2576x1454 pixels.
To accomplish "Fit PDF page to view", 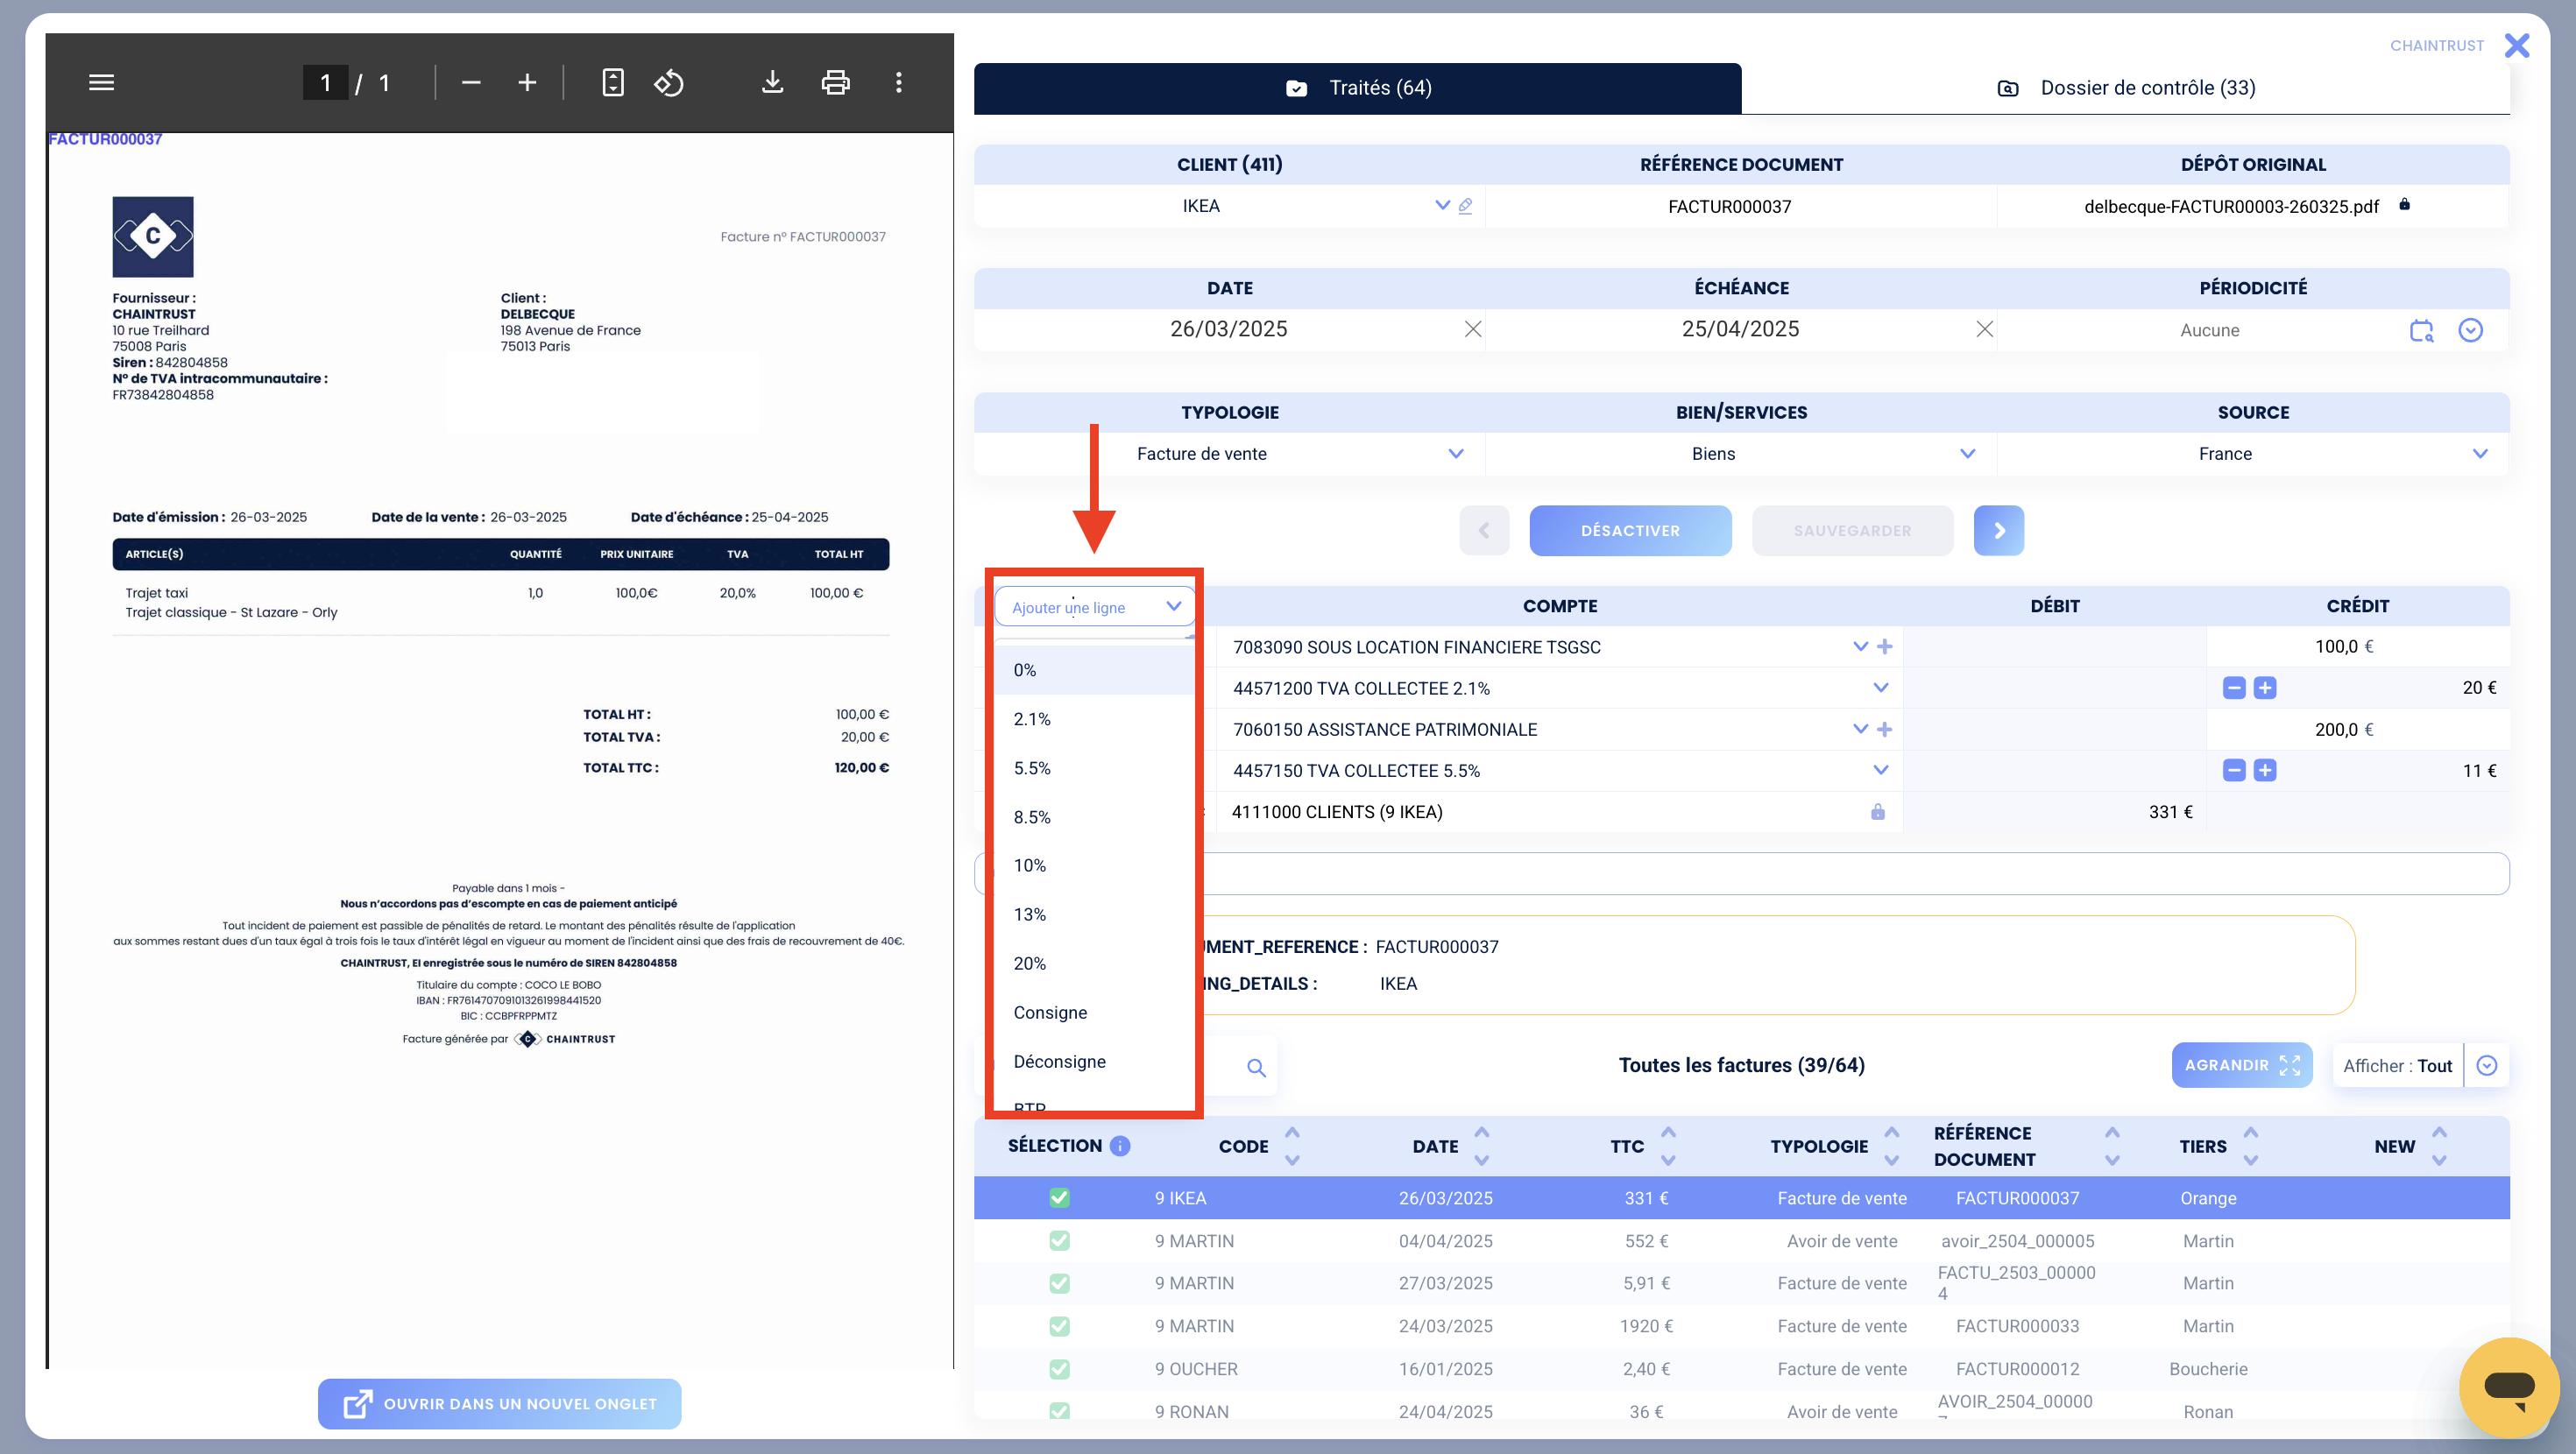I will pos(613,82).
